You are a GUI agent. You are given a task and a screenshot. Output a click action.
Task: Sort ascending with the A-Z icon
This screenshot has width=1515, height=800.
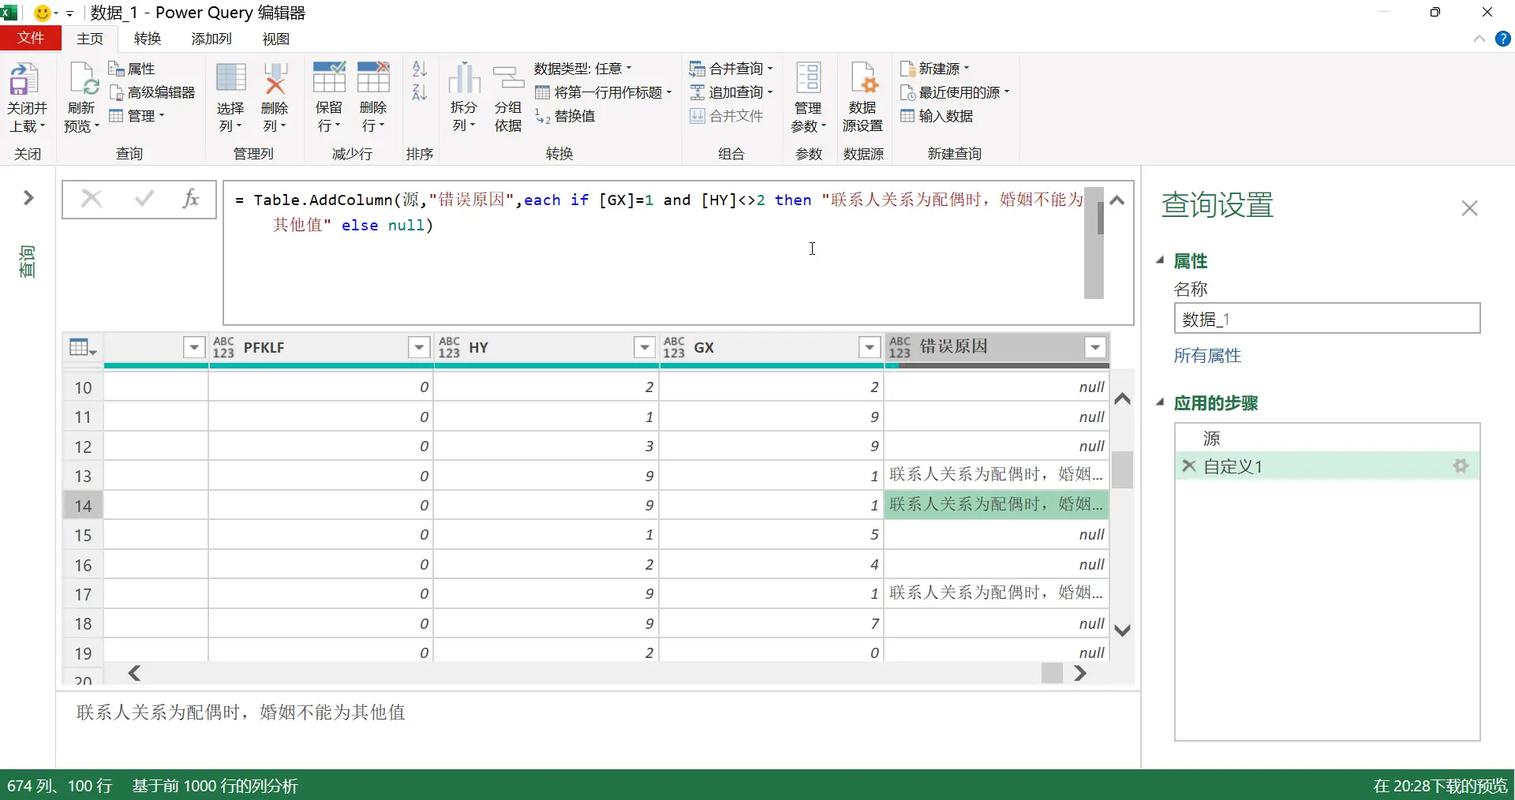click(420, 69)
